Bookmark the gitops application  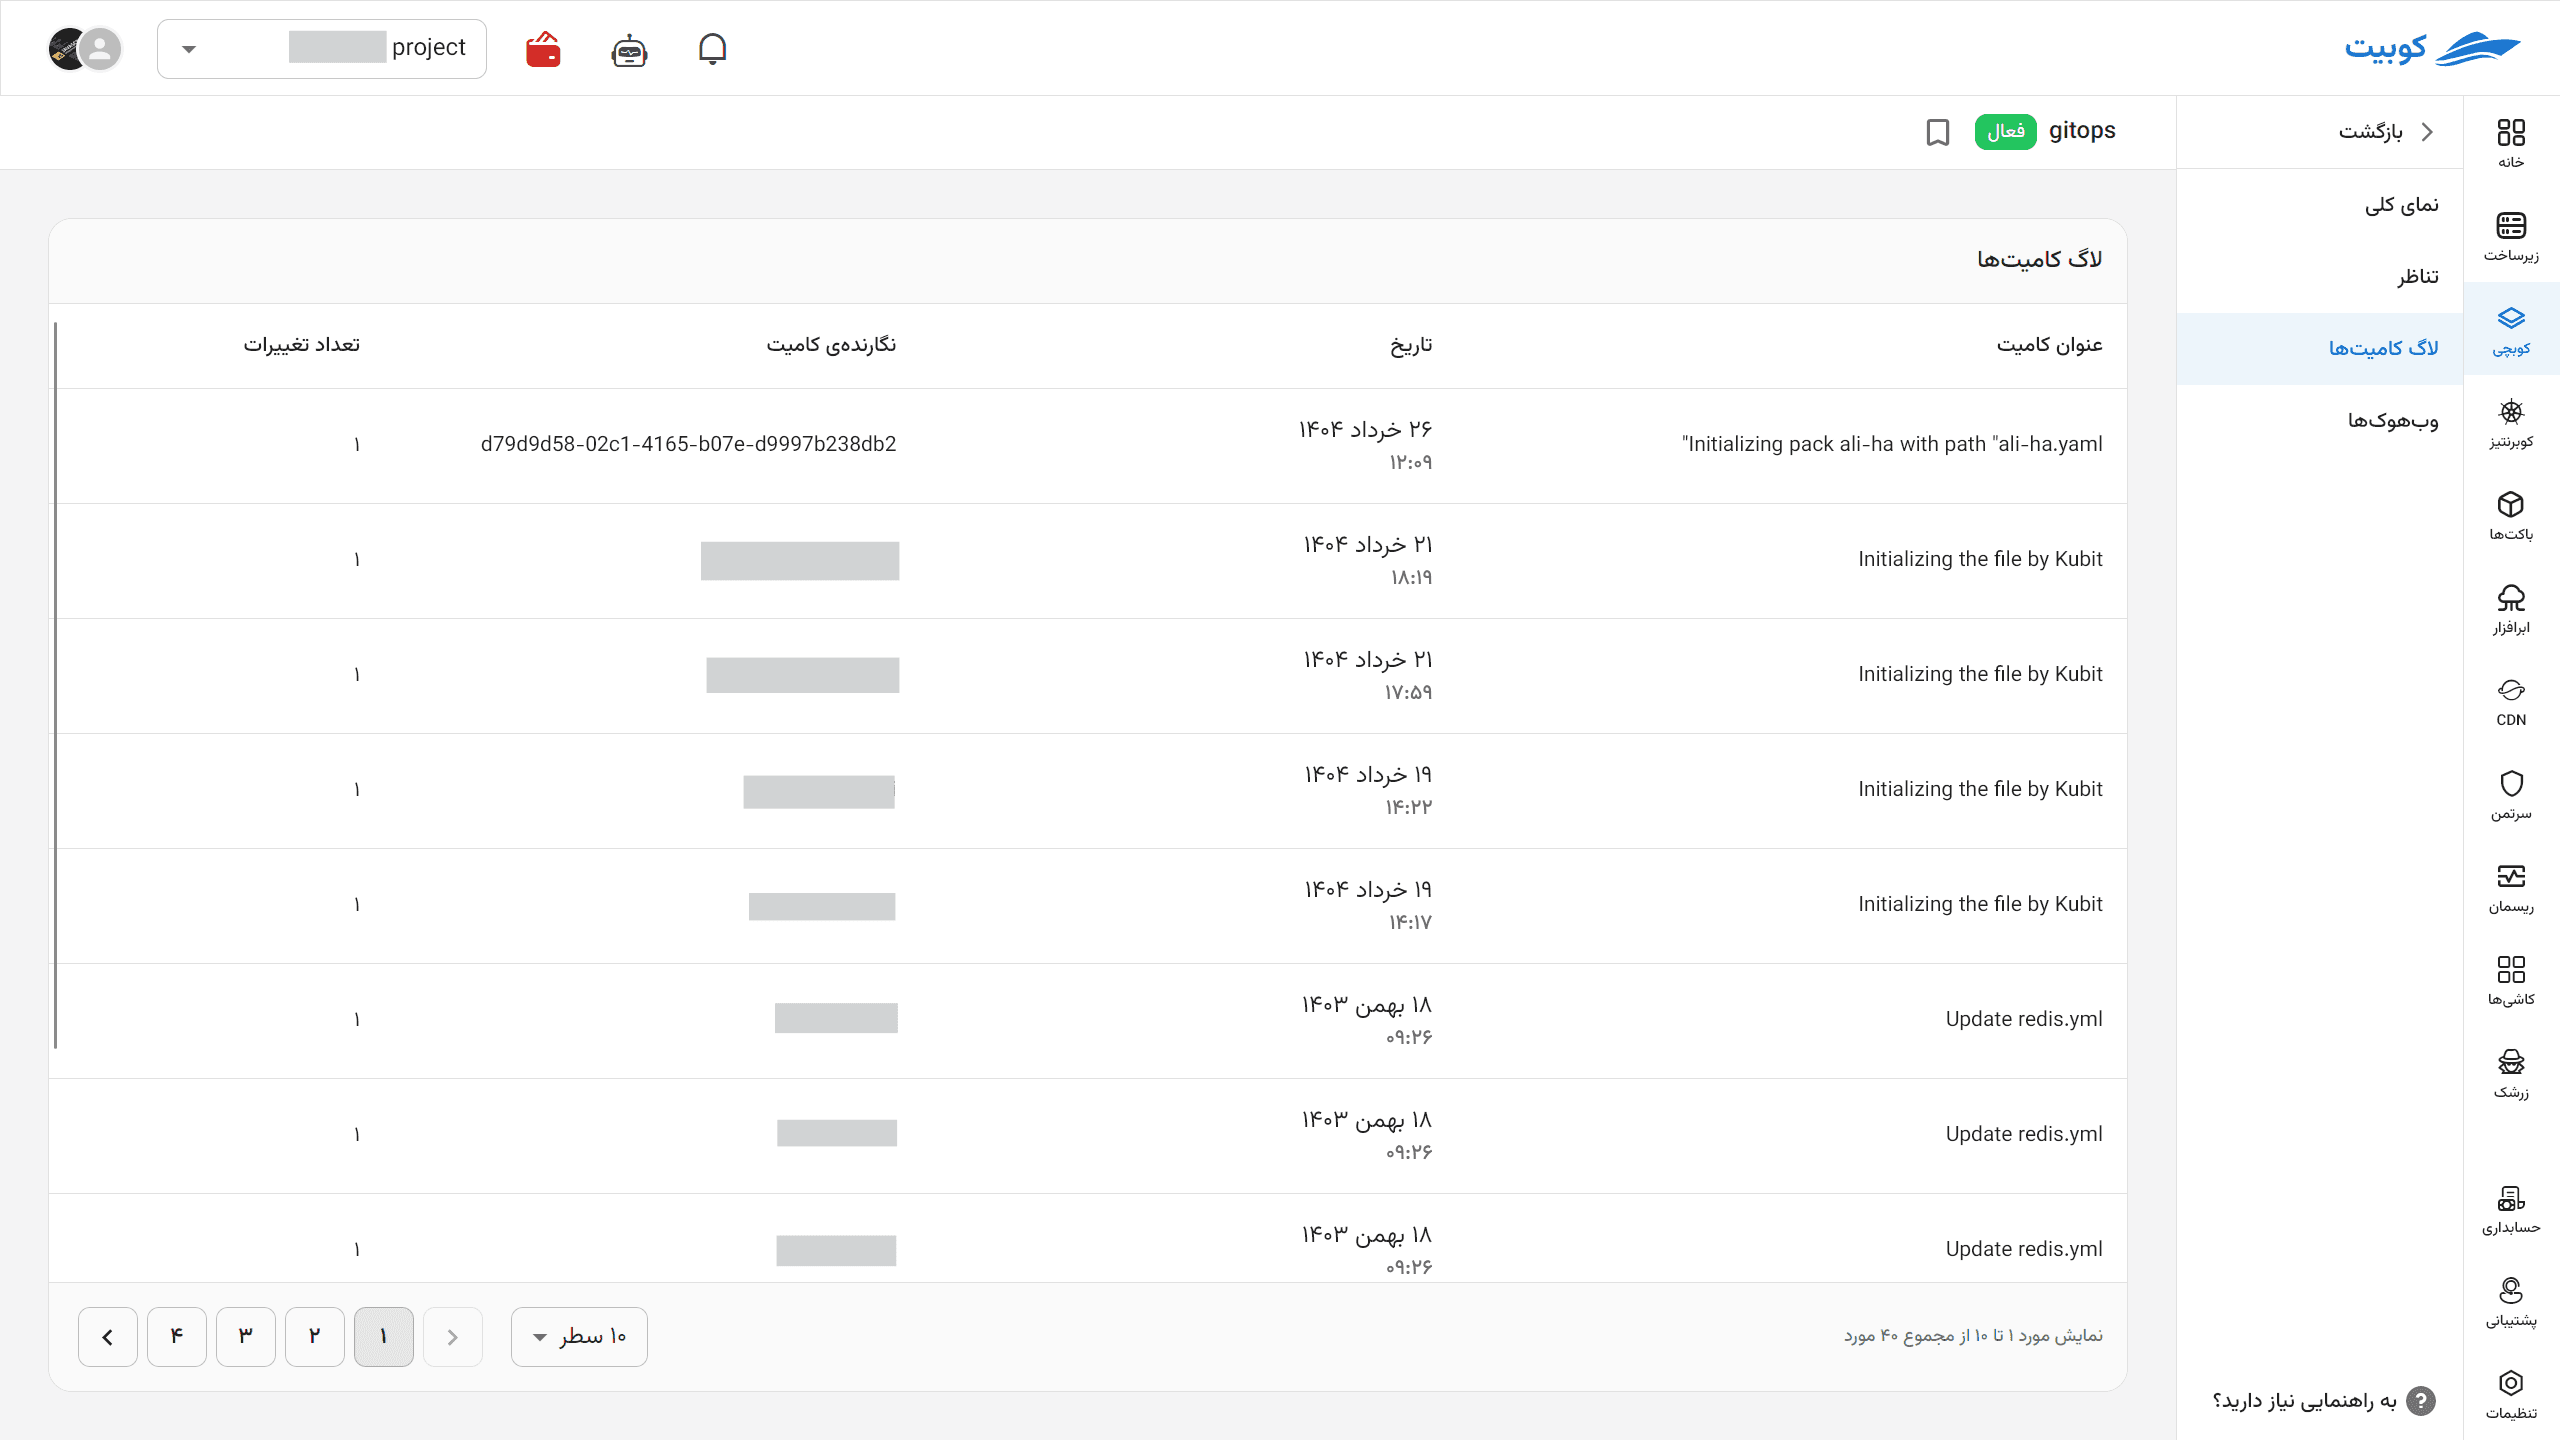(x=1938, y=132)
